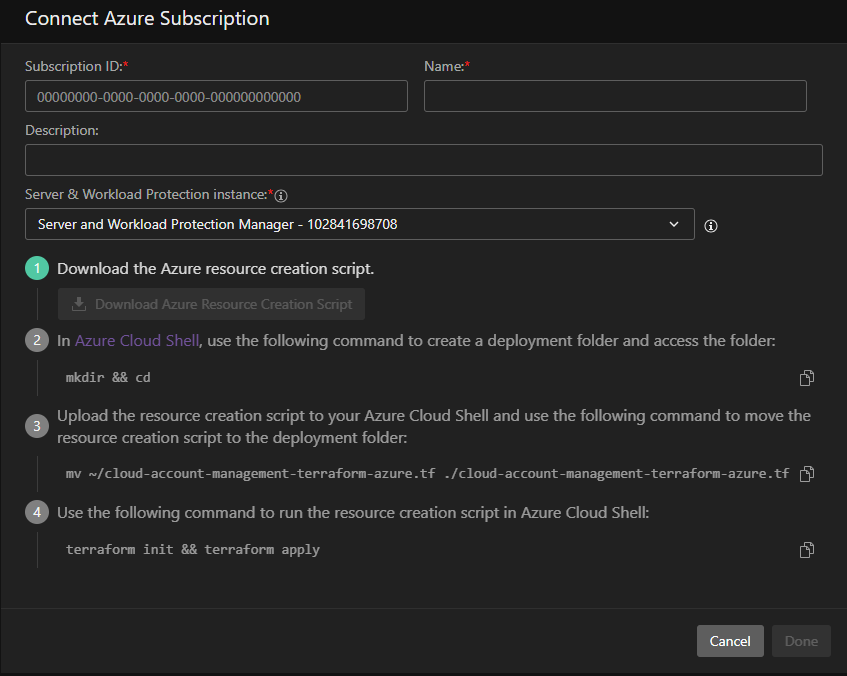Click the Subscription ID input field
The image size is (847, 676).
pyautogui.click(x=216, y=97)
